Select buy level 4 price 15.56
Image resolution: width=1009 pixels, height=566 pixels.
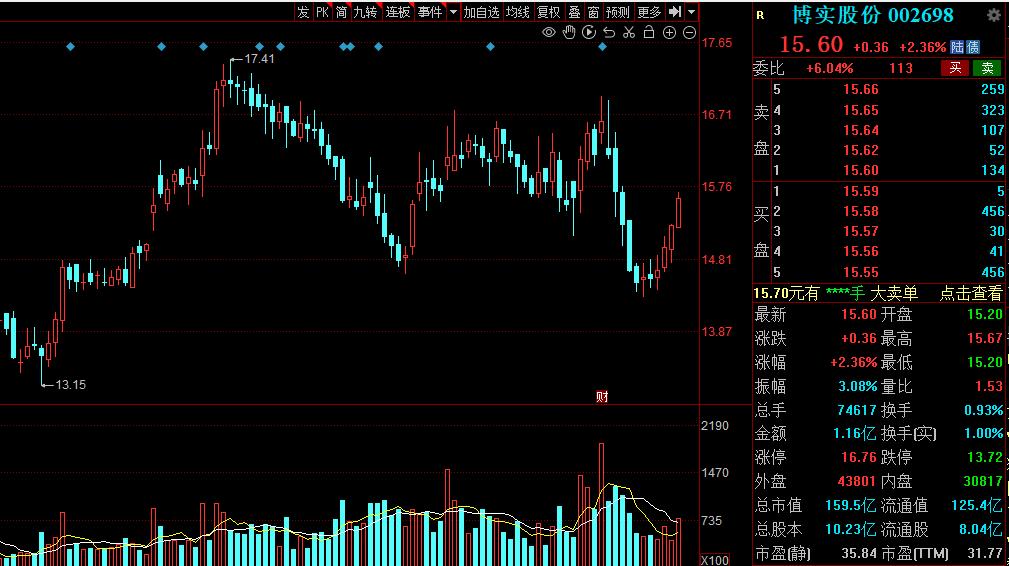pyautogui.click(x=861, y=251)
